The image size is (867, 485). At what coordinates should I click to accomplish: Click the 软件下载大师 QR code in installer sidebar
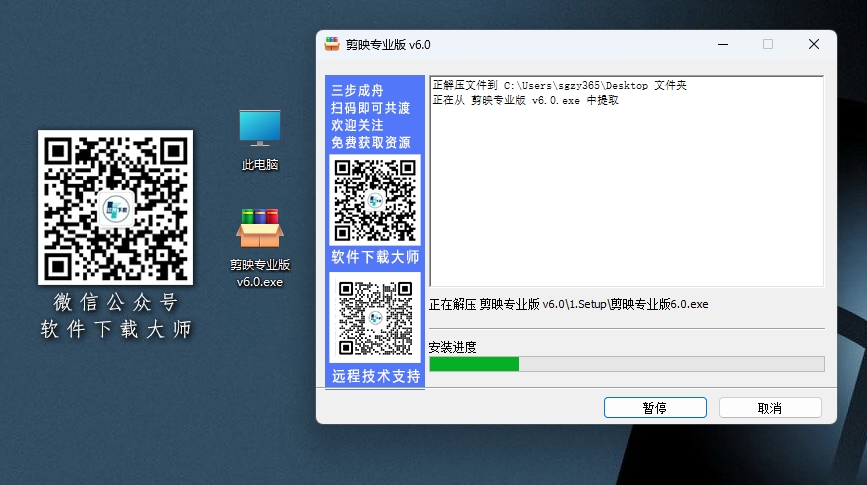pos(375,200)
